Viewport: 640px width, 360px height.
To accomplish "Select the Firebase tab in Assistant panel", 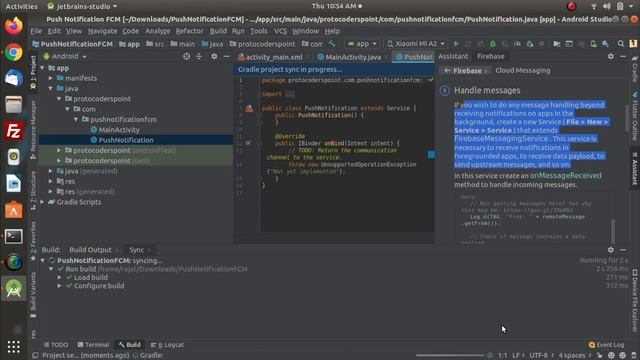I will tap(491, 56).
